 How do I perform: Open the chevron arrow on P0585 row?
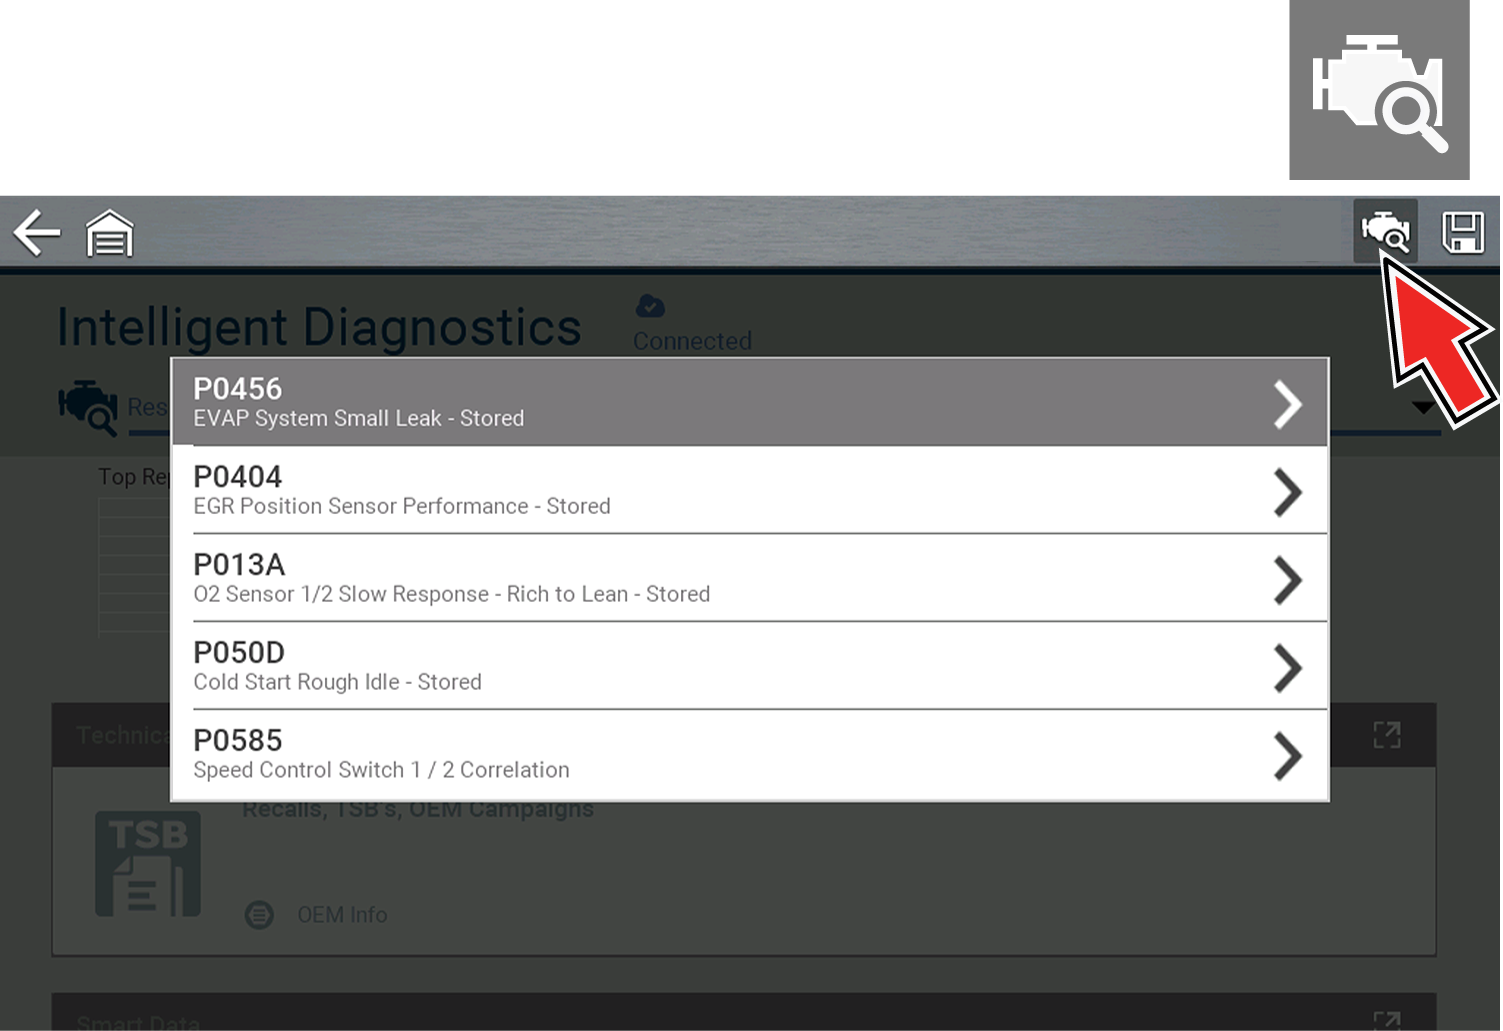click(x=1288, y=755)
